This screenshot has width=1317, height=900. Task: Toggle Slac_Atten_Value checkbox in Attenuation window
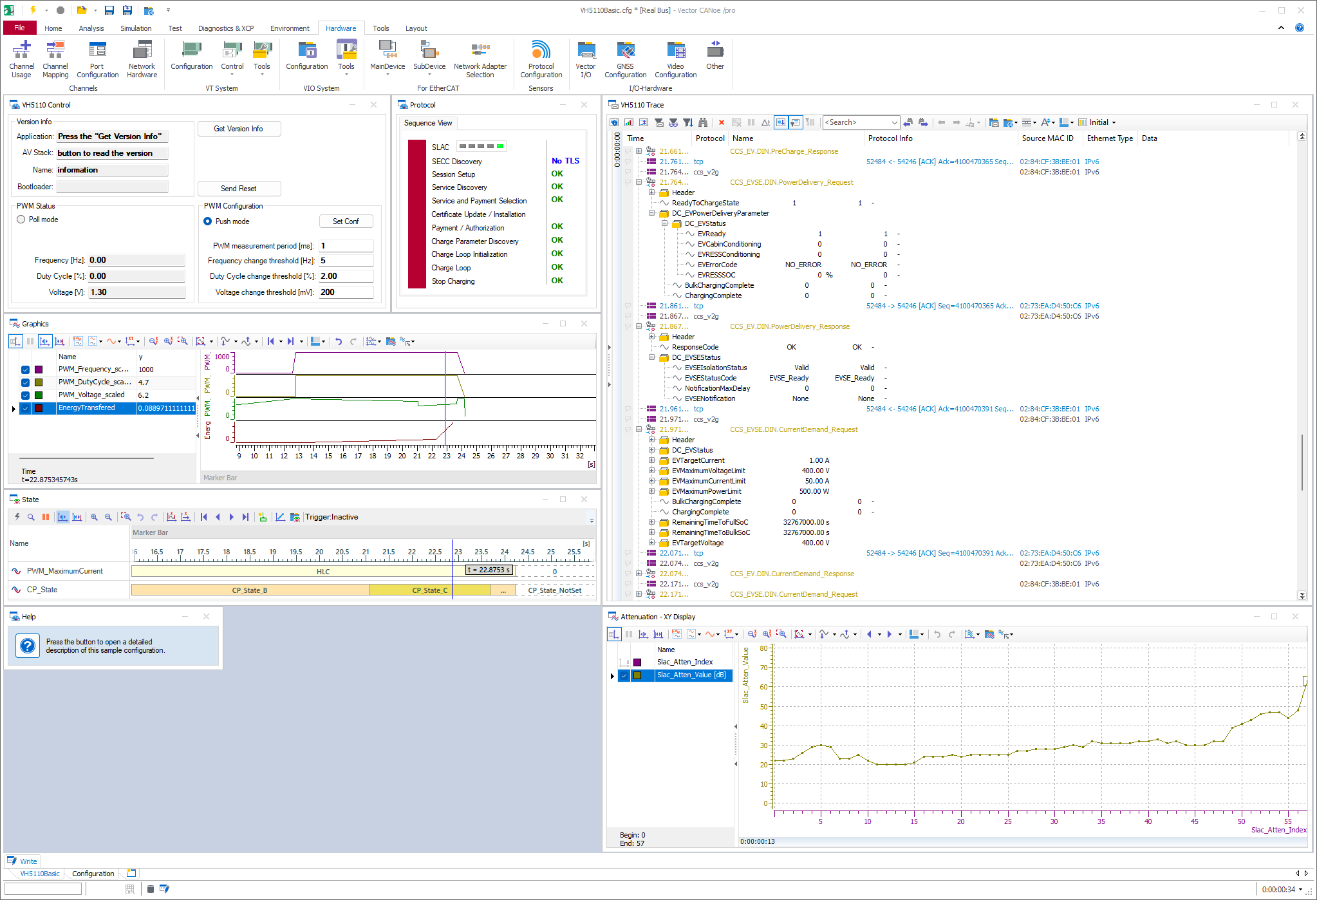coord(624,675)
